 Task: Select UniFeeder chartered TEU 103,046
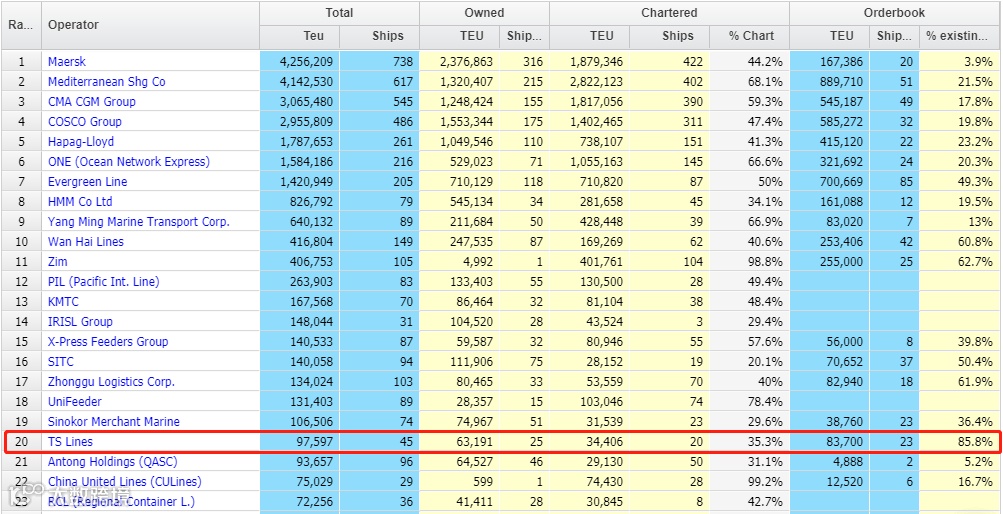pos(589,401)
